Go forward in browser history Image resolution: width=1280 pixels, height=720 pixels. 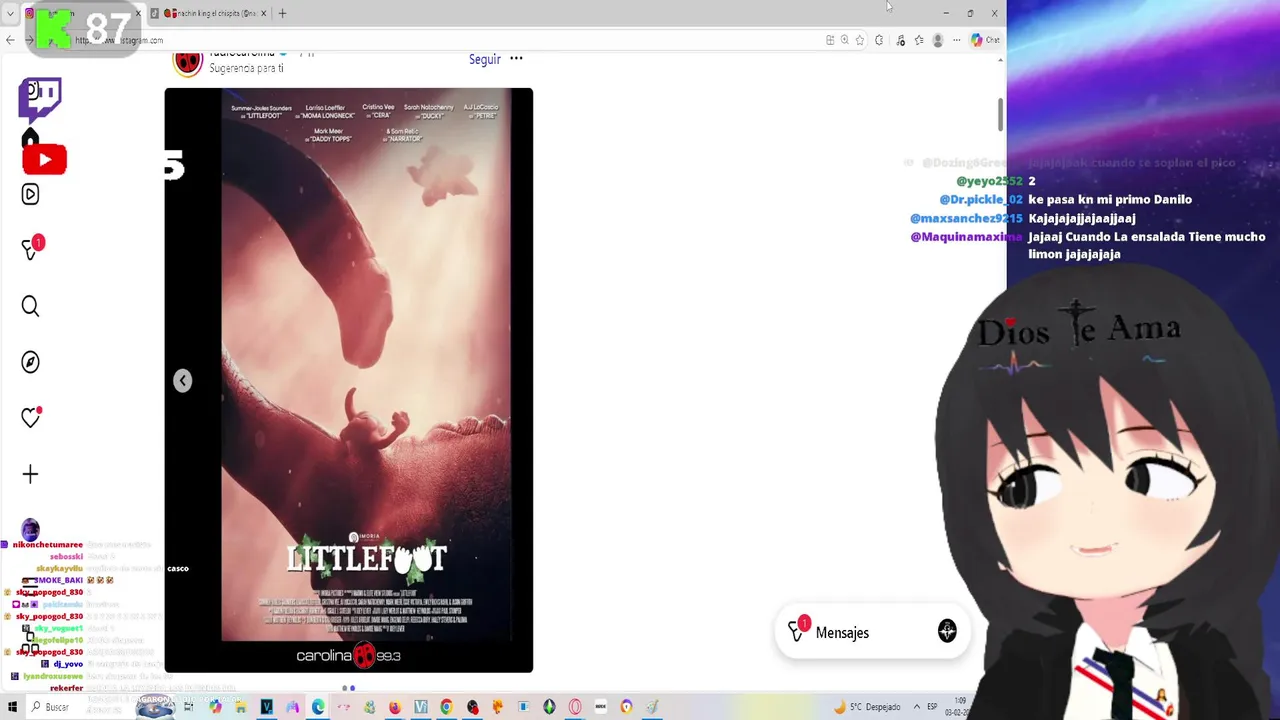(29, 40)
